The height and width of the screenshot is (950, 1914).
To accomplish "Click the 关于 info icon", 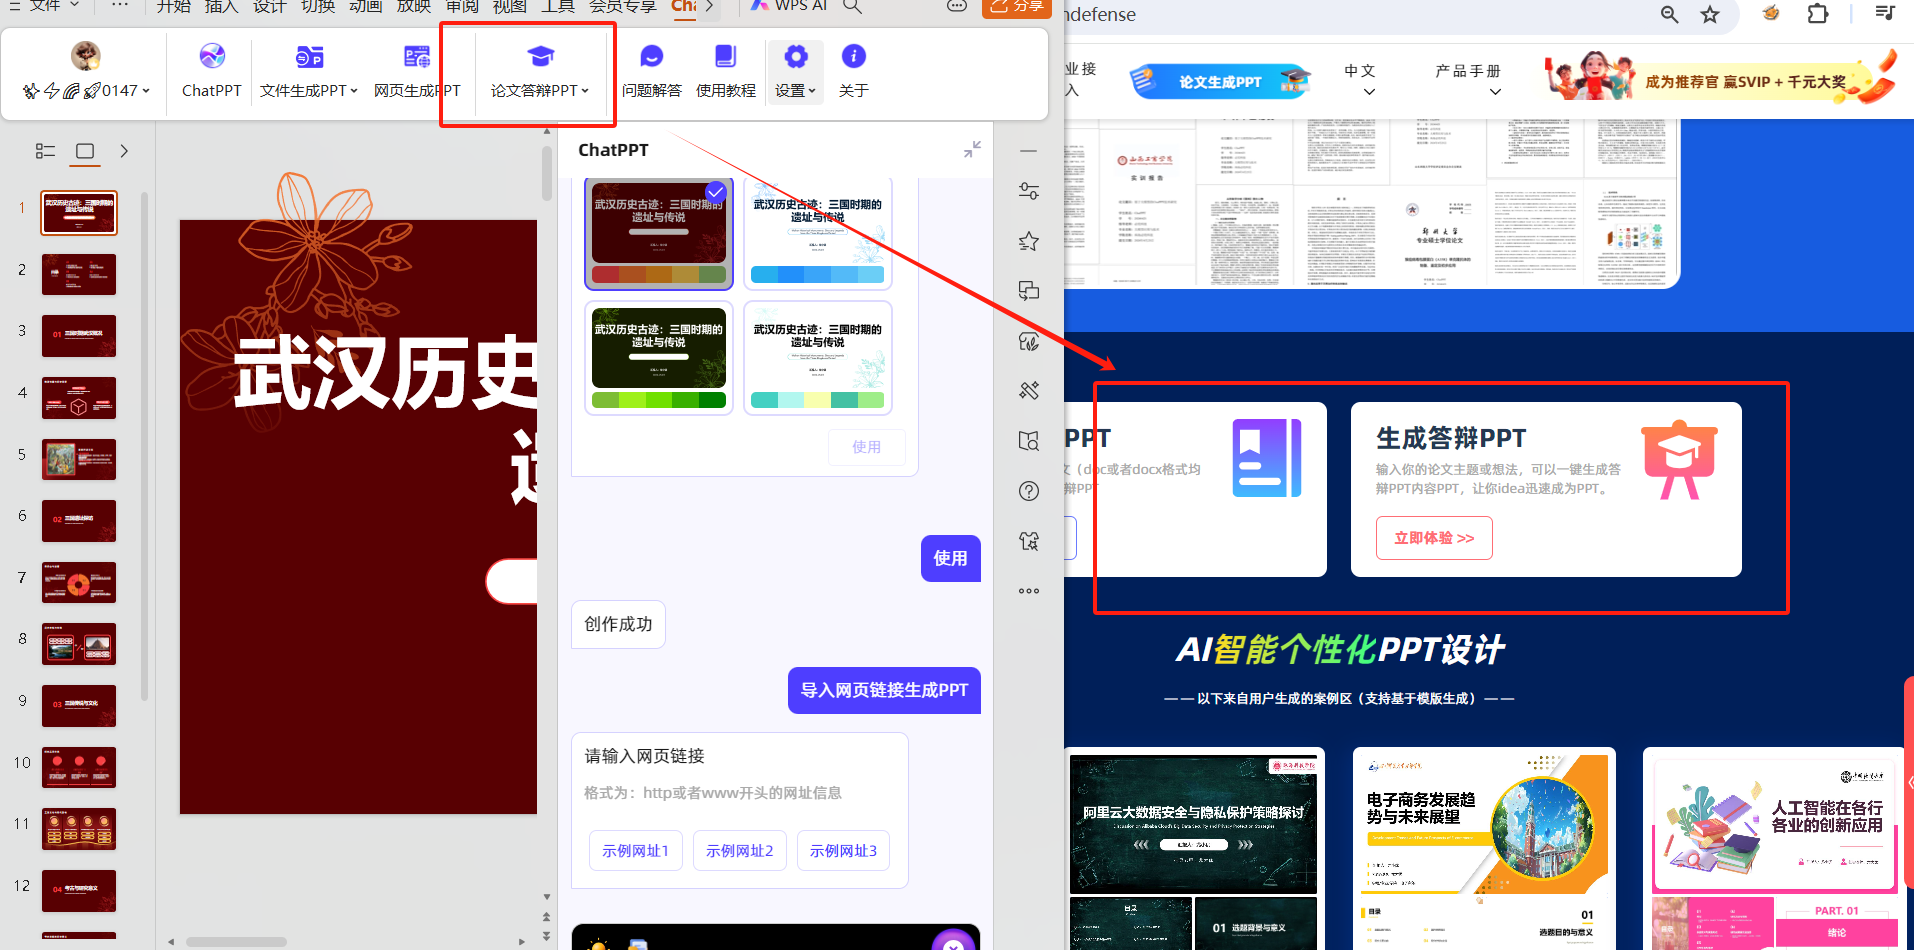I will (x=854, y=56).
